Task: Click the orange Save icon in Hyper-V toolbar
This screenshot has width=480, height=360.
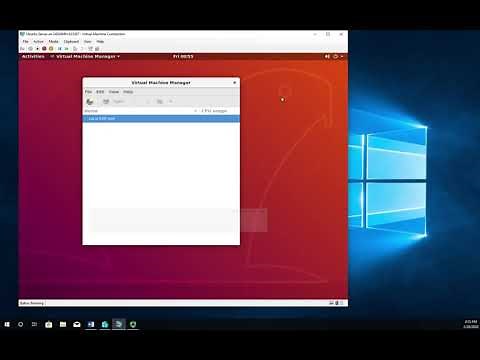Action: 51,49
